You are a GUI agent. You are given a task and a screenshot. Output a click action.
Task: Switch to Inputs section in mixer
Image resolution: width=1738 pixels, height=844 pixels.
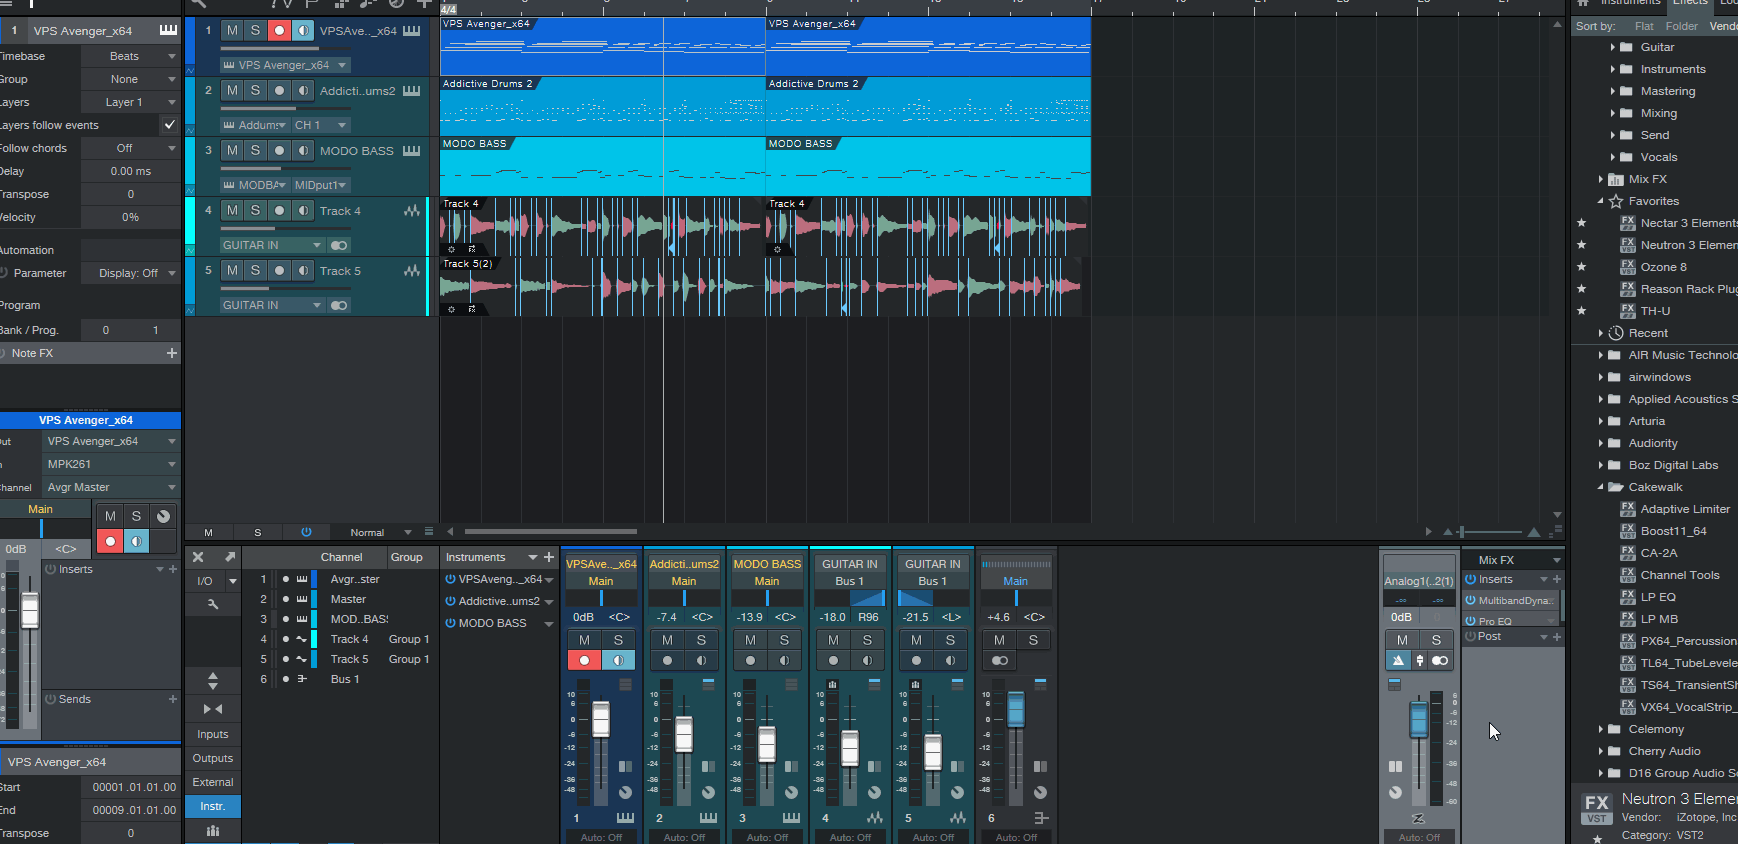click(x=212, y=734)
